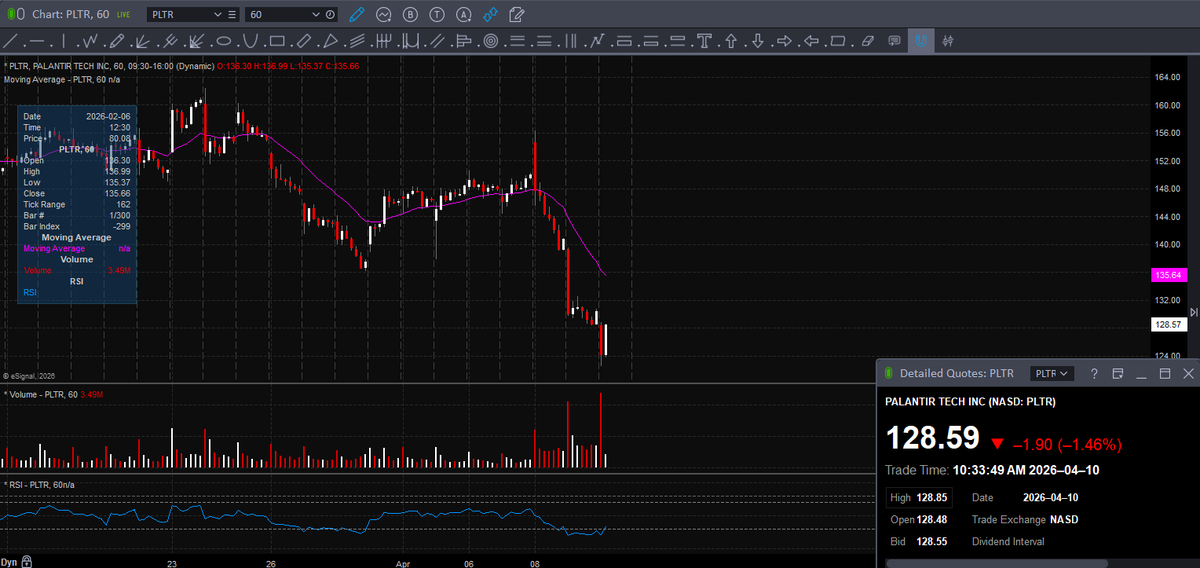Click the Open 128.48 row
Image resolution: width=1200 pixels, height=568 pixels.
coord(919,519)
